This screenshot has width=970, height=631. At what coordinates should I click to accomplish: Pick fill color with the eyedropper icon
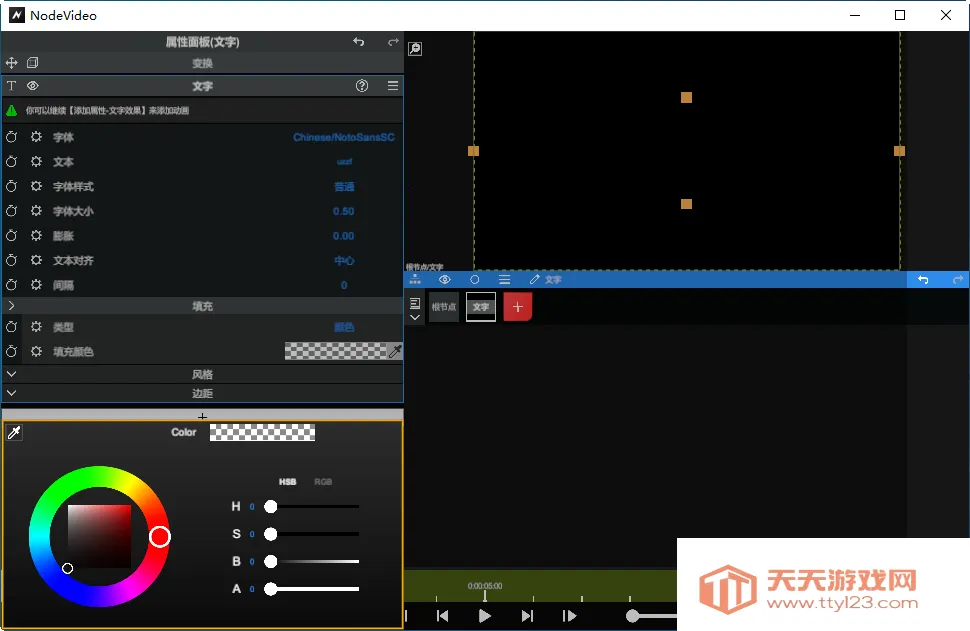point(396,351)
